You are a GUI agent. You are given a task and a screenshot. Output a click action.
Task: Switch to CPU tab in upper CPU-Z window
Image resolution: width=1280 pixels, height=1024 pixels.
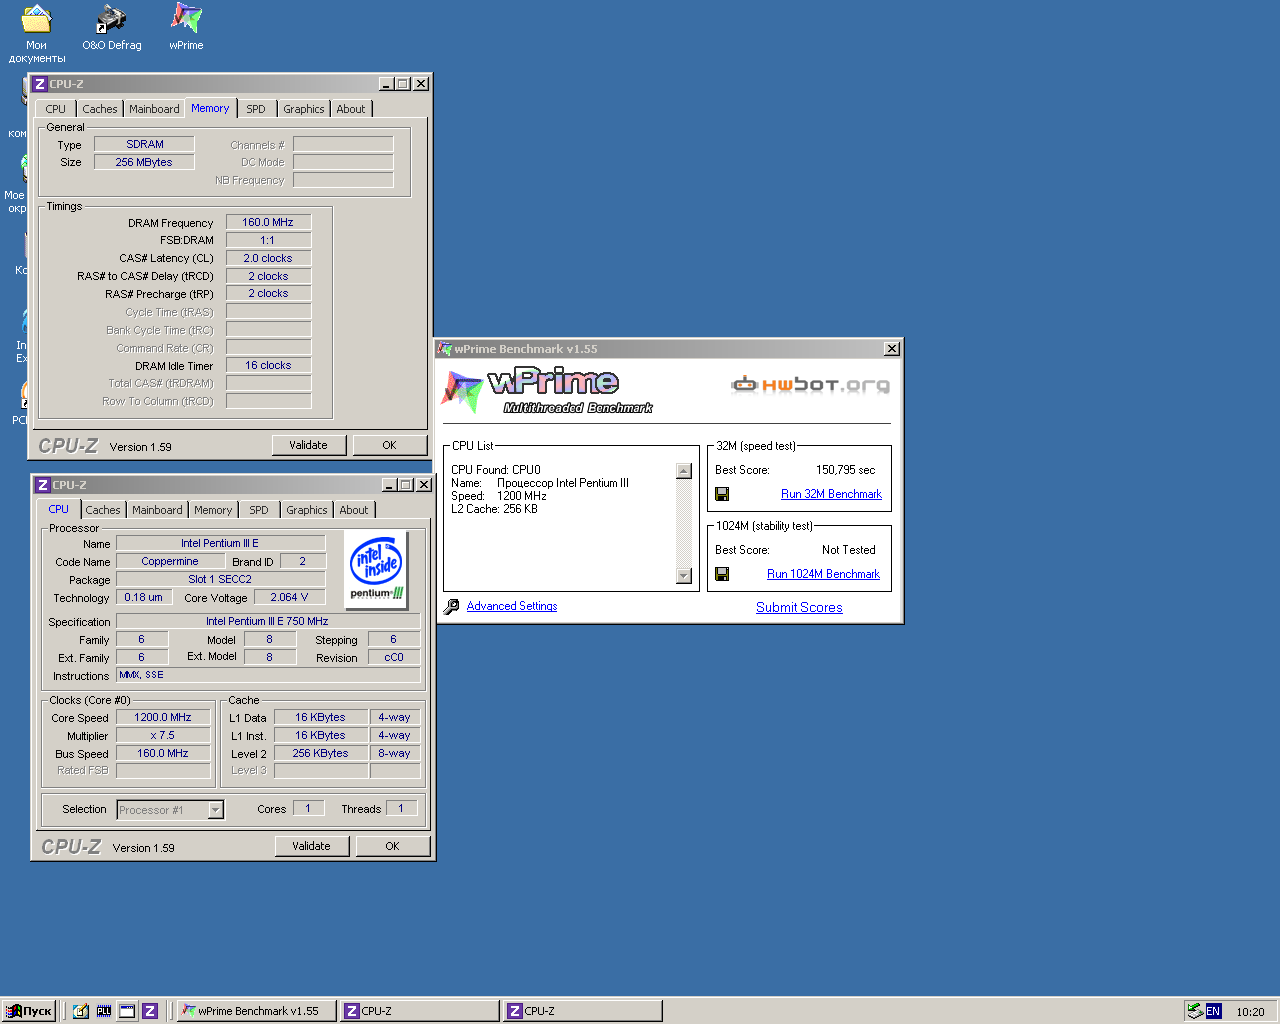point(56,109)
